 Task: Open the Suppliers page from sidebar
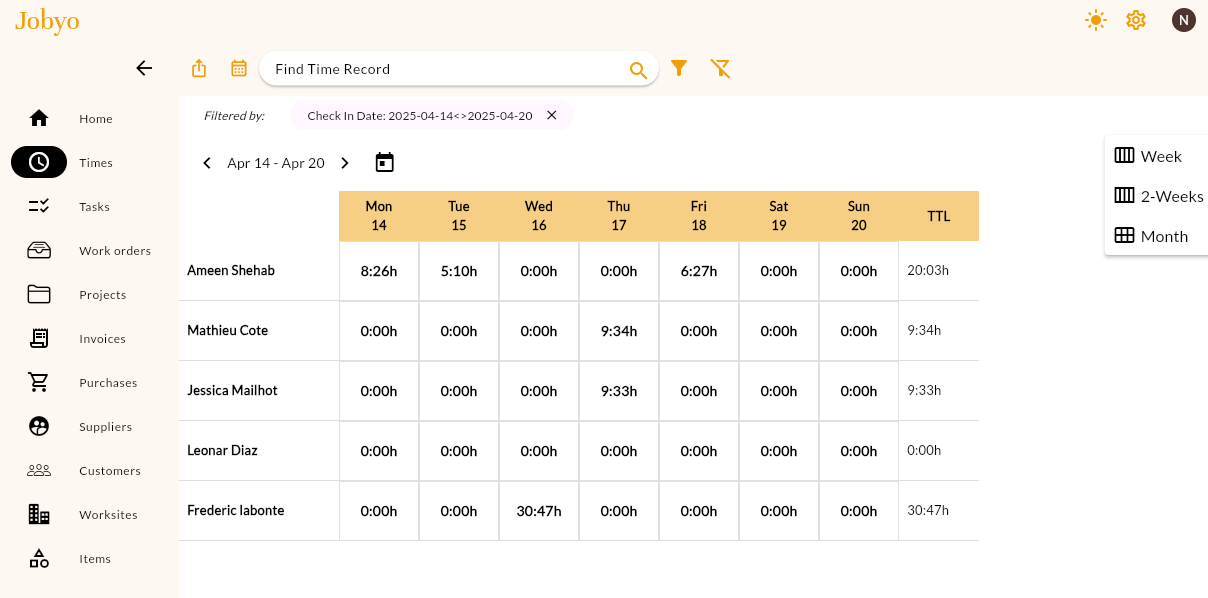coord(38,426)
